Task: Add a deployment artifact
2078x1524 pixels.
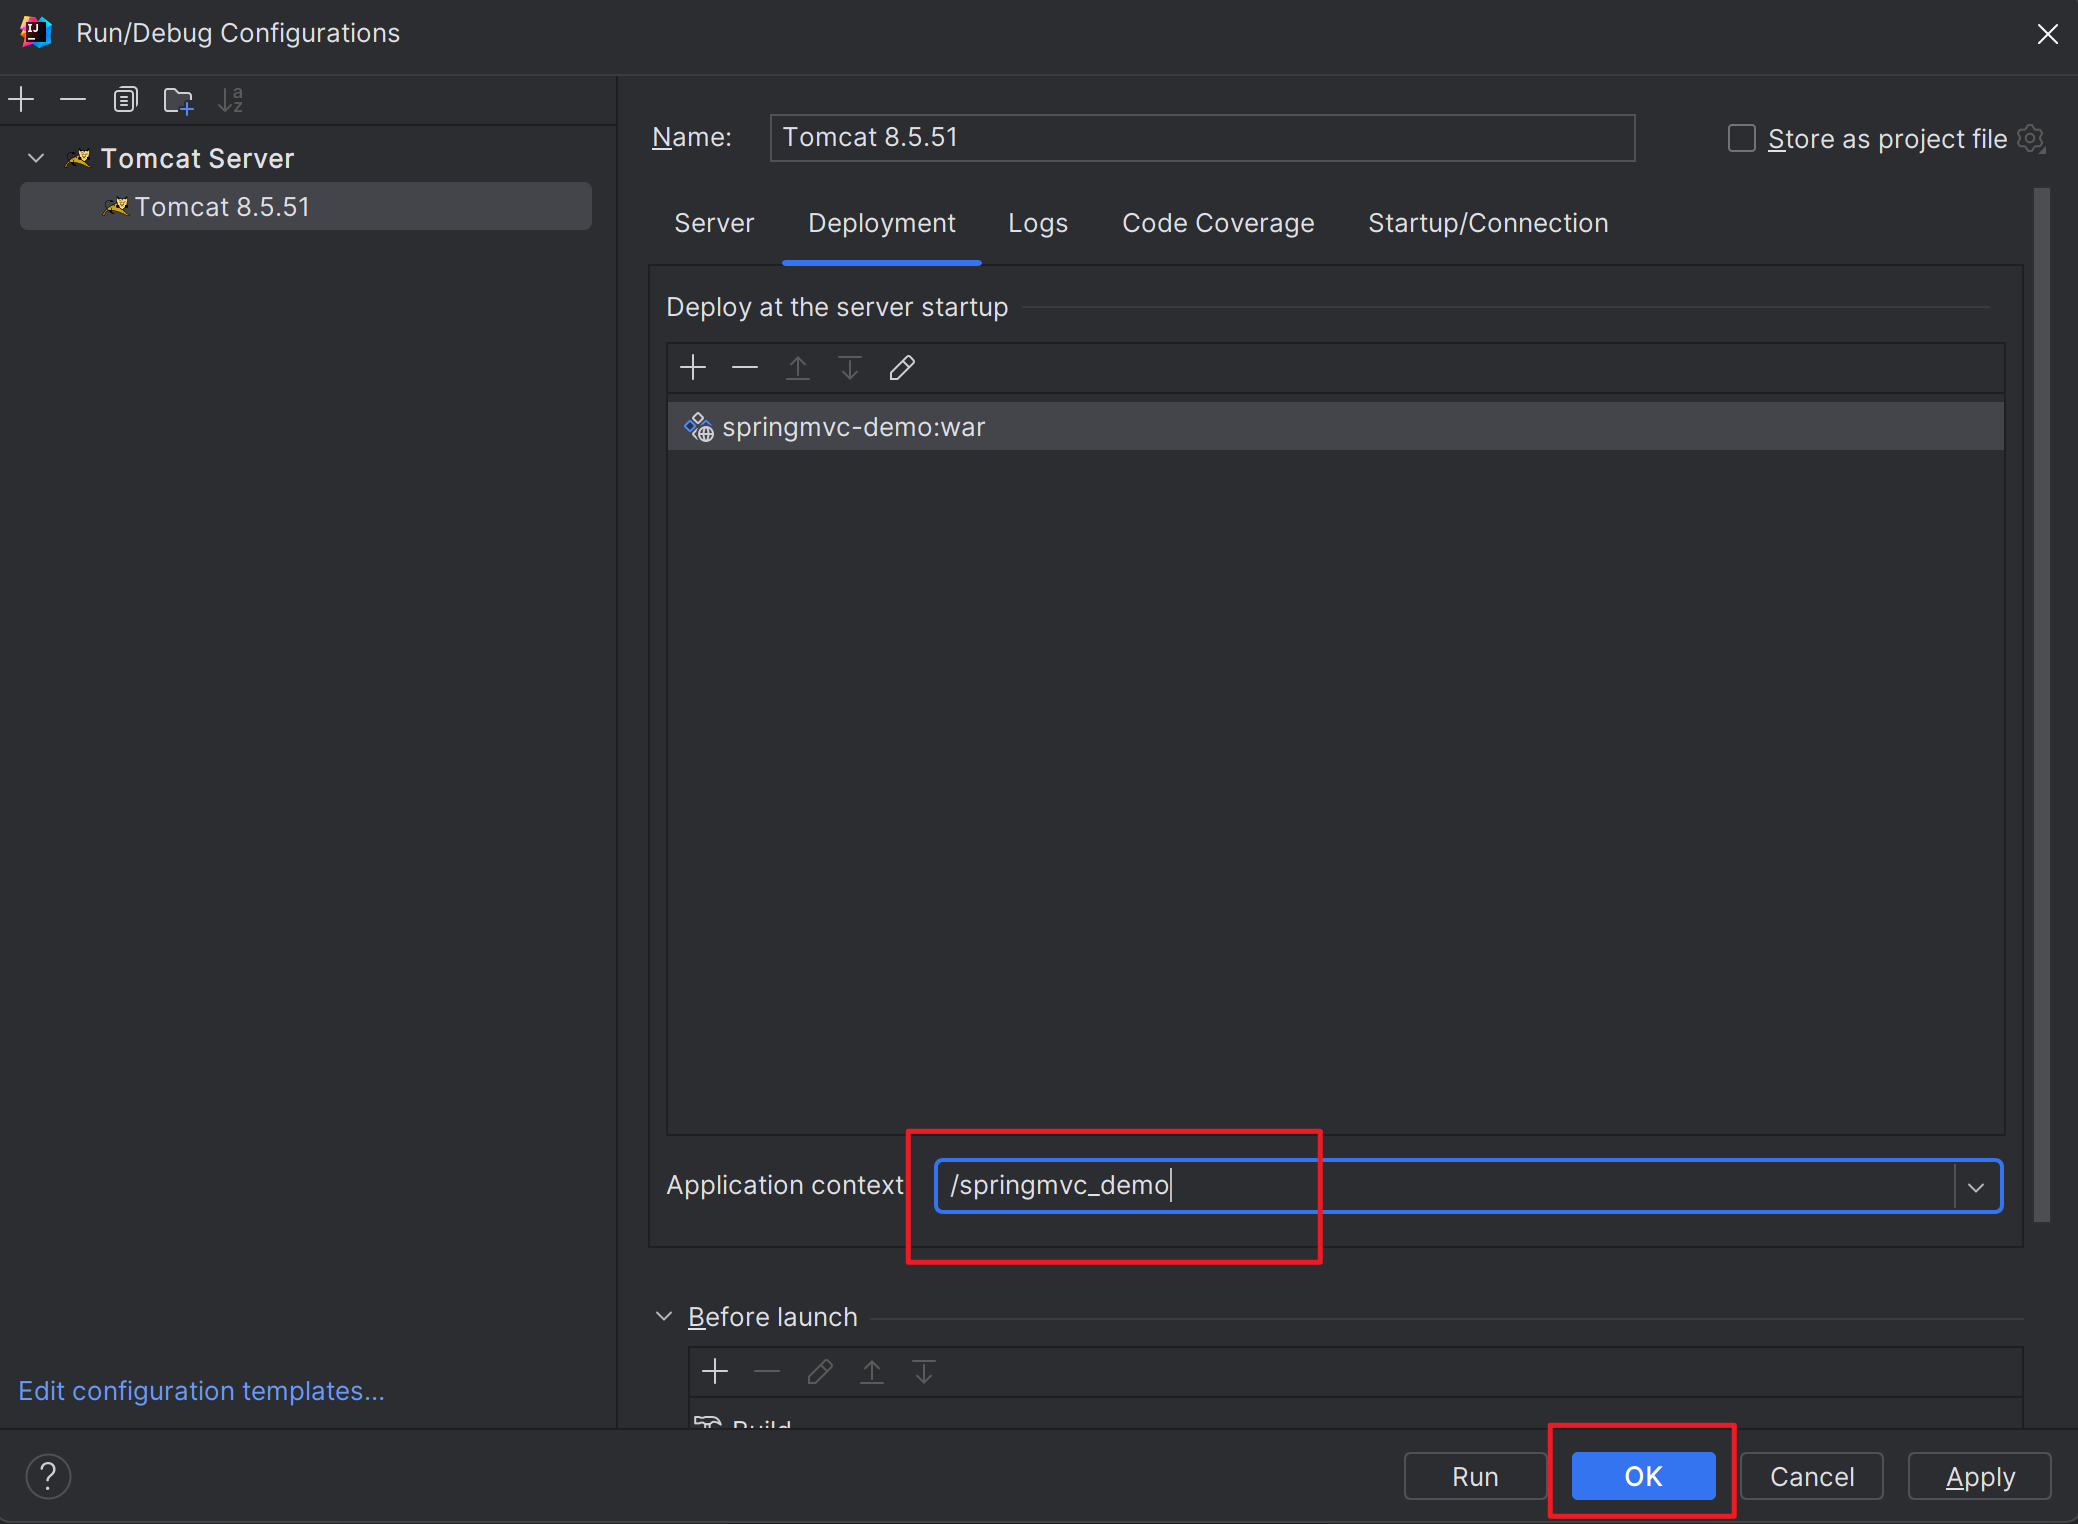Action: click(693, 368)
